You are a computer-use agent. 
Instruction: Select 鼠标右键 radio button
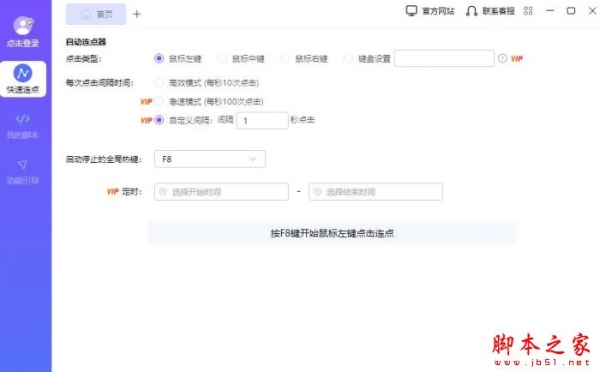point(285,58)
